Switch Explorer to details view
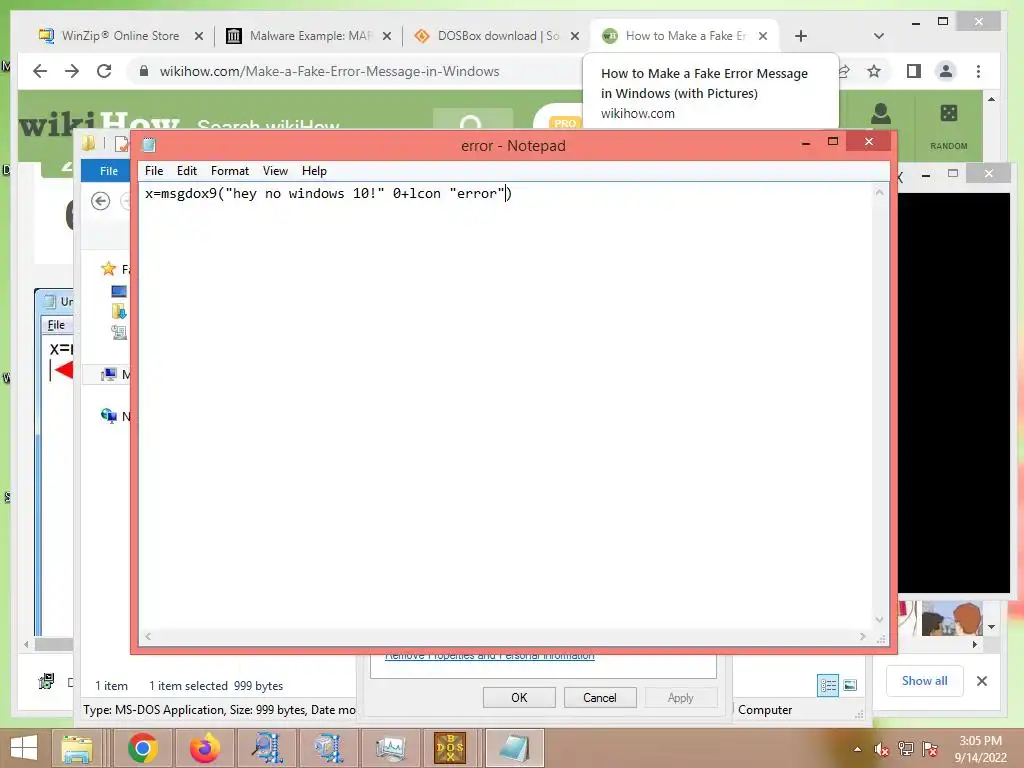Screen dimensions: 1024x768 pyautogui.click(x=828, y=685)
